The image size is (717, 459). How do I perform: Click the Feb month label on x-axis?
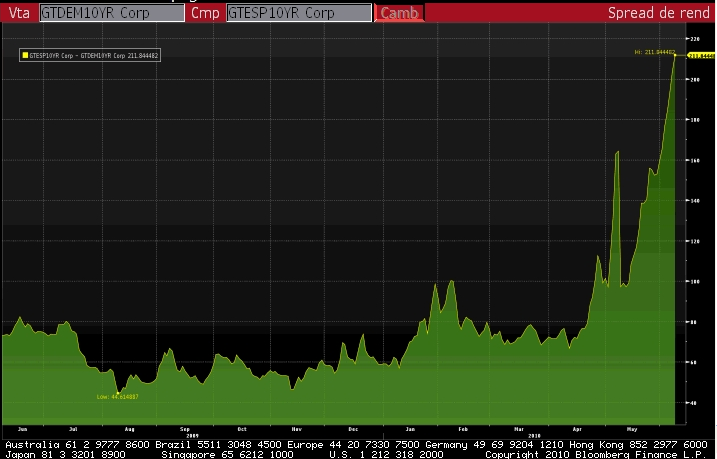pyautogui.click(x=463, y=429)
